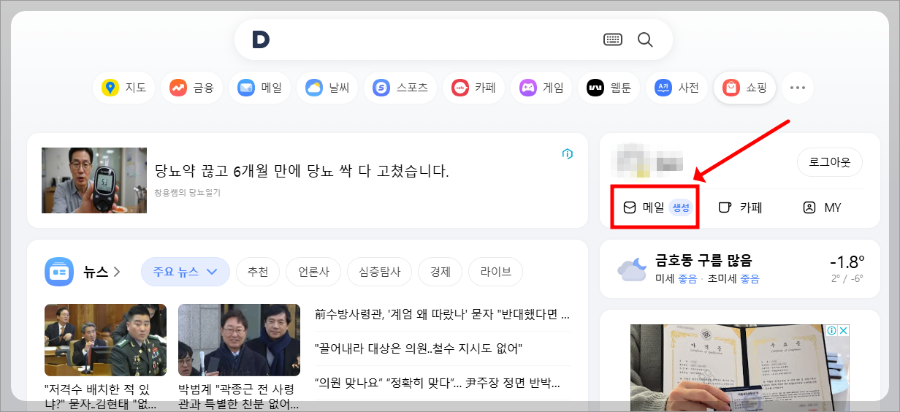Open the diabetes ad thumbnail image
Image resolution: width=900 pixels, height=412 pixels.
94,180
